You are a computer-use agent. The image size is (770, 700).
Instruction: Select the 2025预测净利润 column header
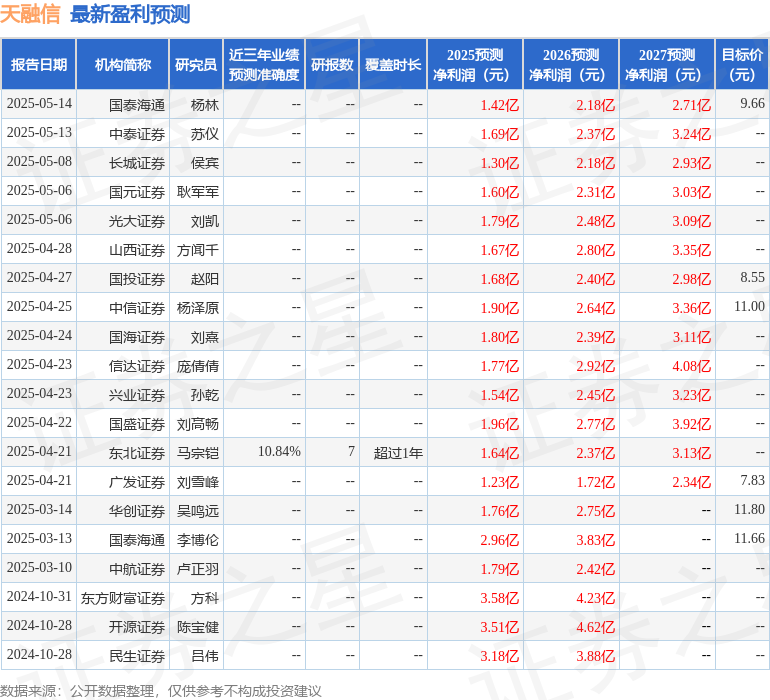[x=475, y=64]
